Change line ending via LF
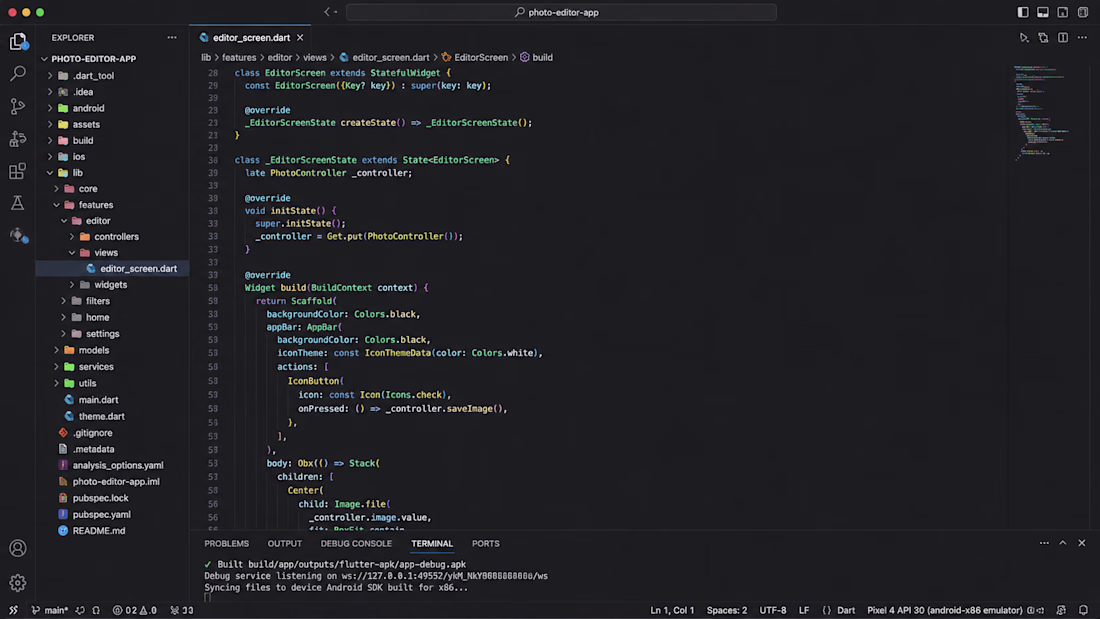The image size is (1100, 619). [804, 611]
